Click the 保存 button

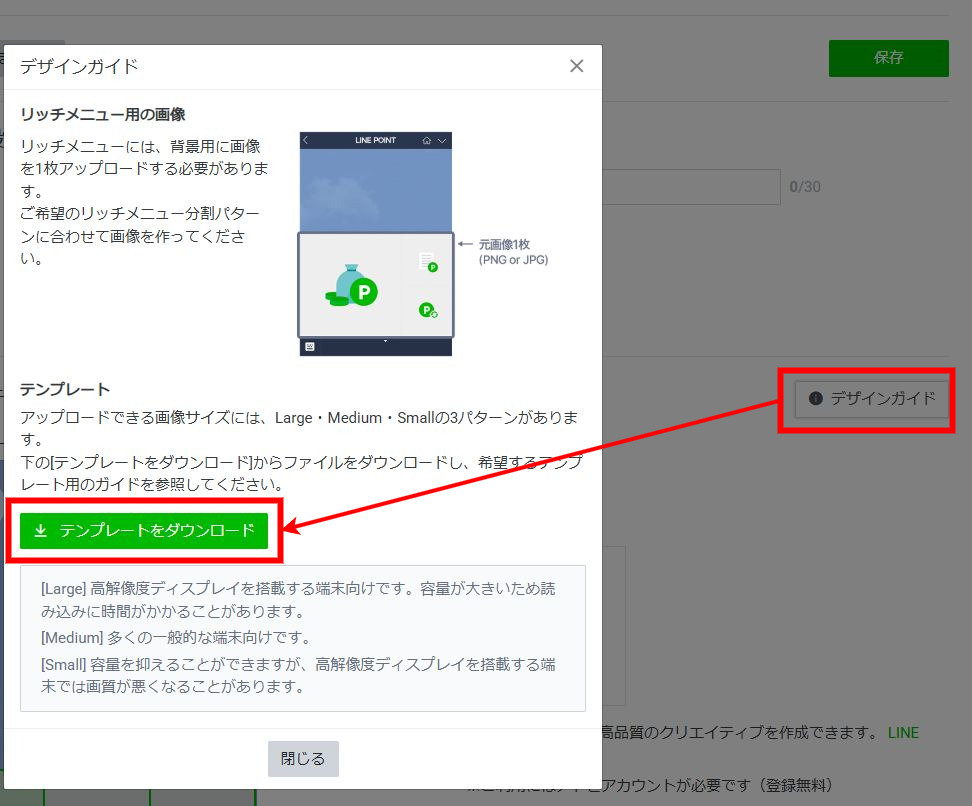tap(888, 58)
